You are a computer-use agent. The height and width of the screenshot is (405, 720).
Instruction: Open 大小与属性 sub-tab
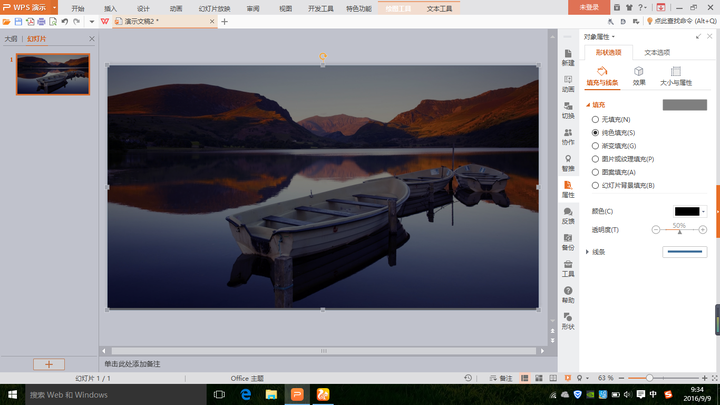point(676,76)
